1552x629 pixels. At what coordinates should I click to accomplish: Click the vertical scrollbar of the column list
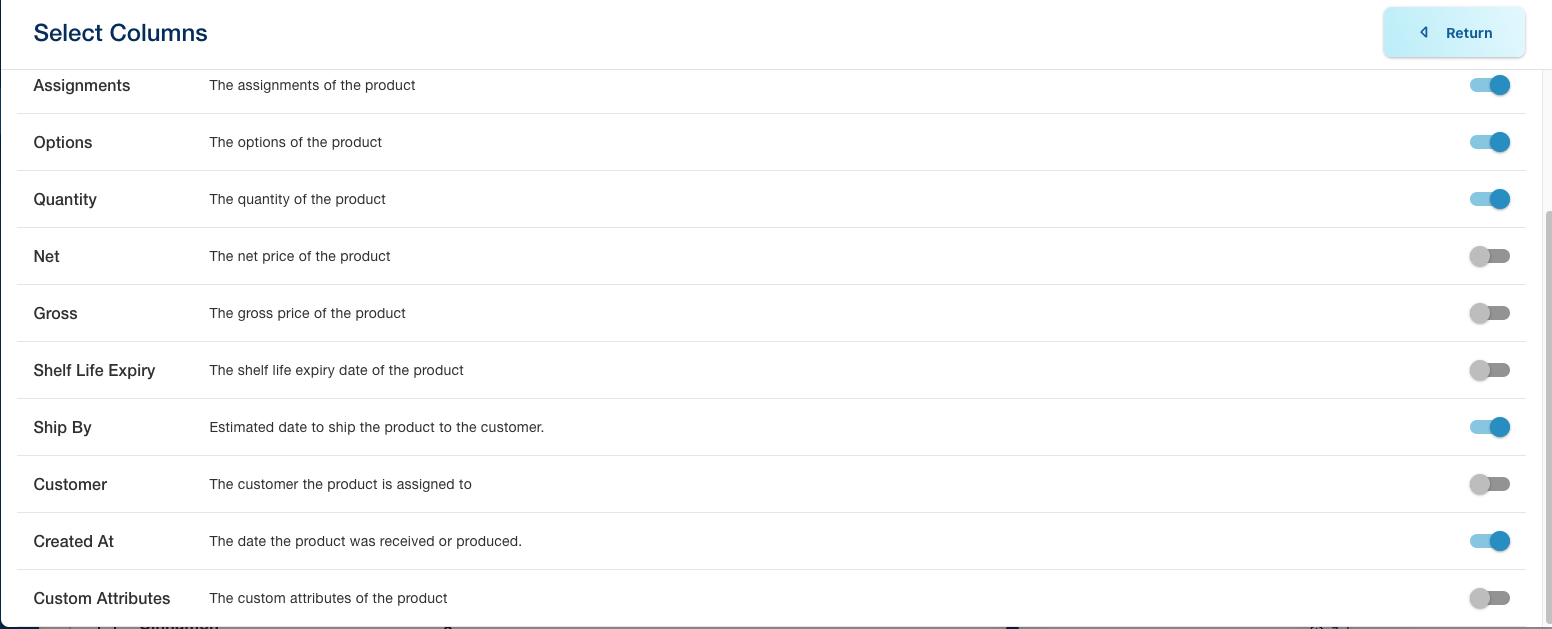coord(1548,400)
